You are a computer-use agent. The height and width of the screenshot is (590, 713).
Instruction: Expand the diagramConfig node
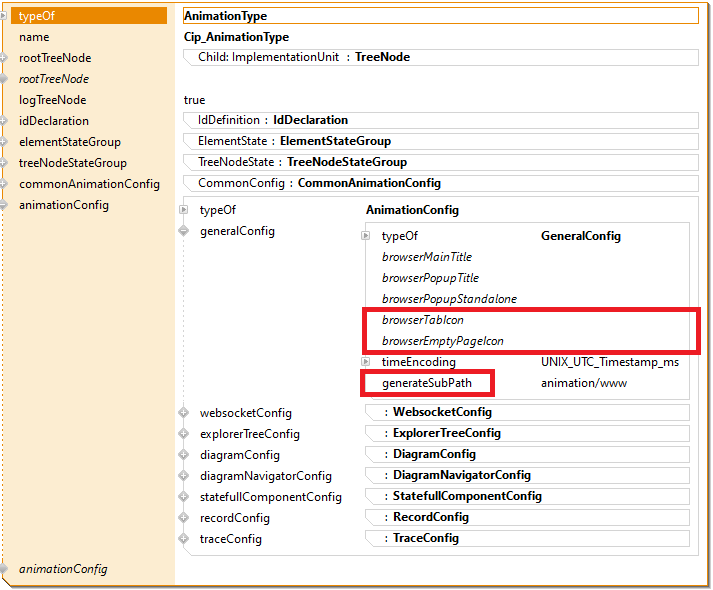pos(183,454)
